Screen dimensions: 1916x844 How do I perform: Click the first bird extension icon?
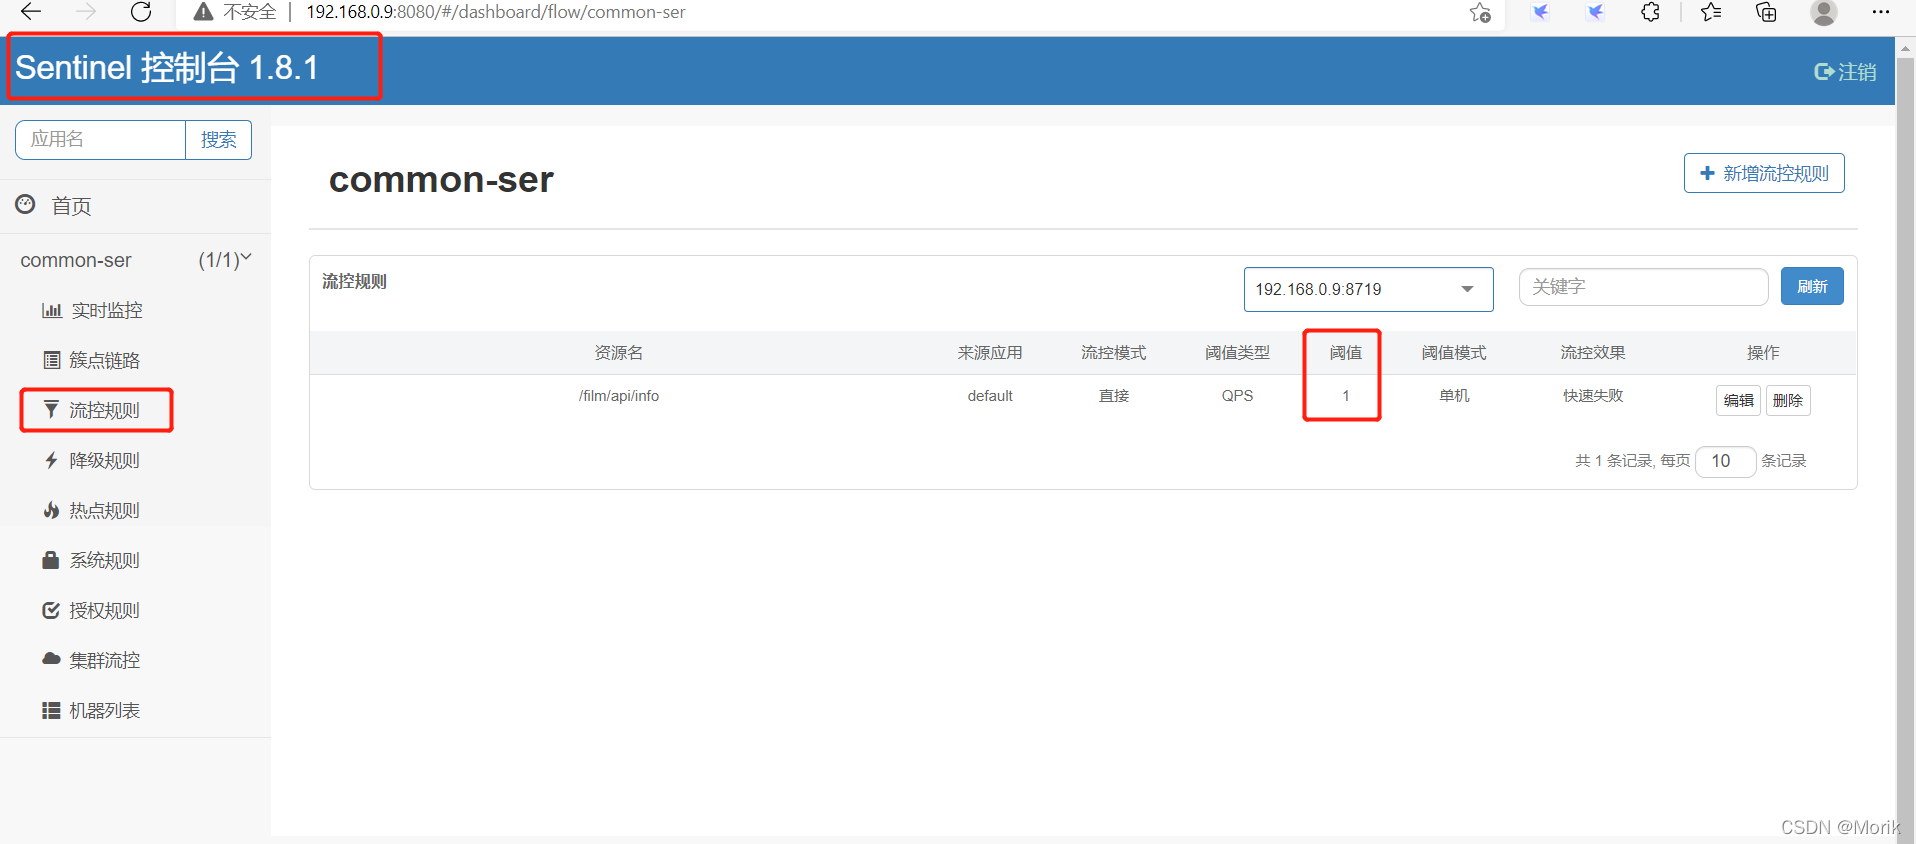(x=1540, y=12)
